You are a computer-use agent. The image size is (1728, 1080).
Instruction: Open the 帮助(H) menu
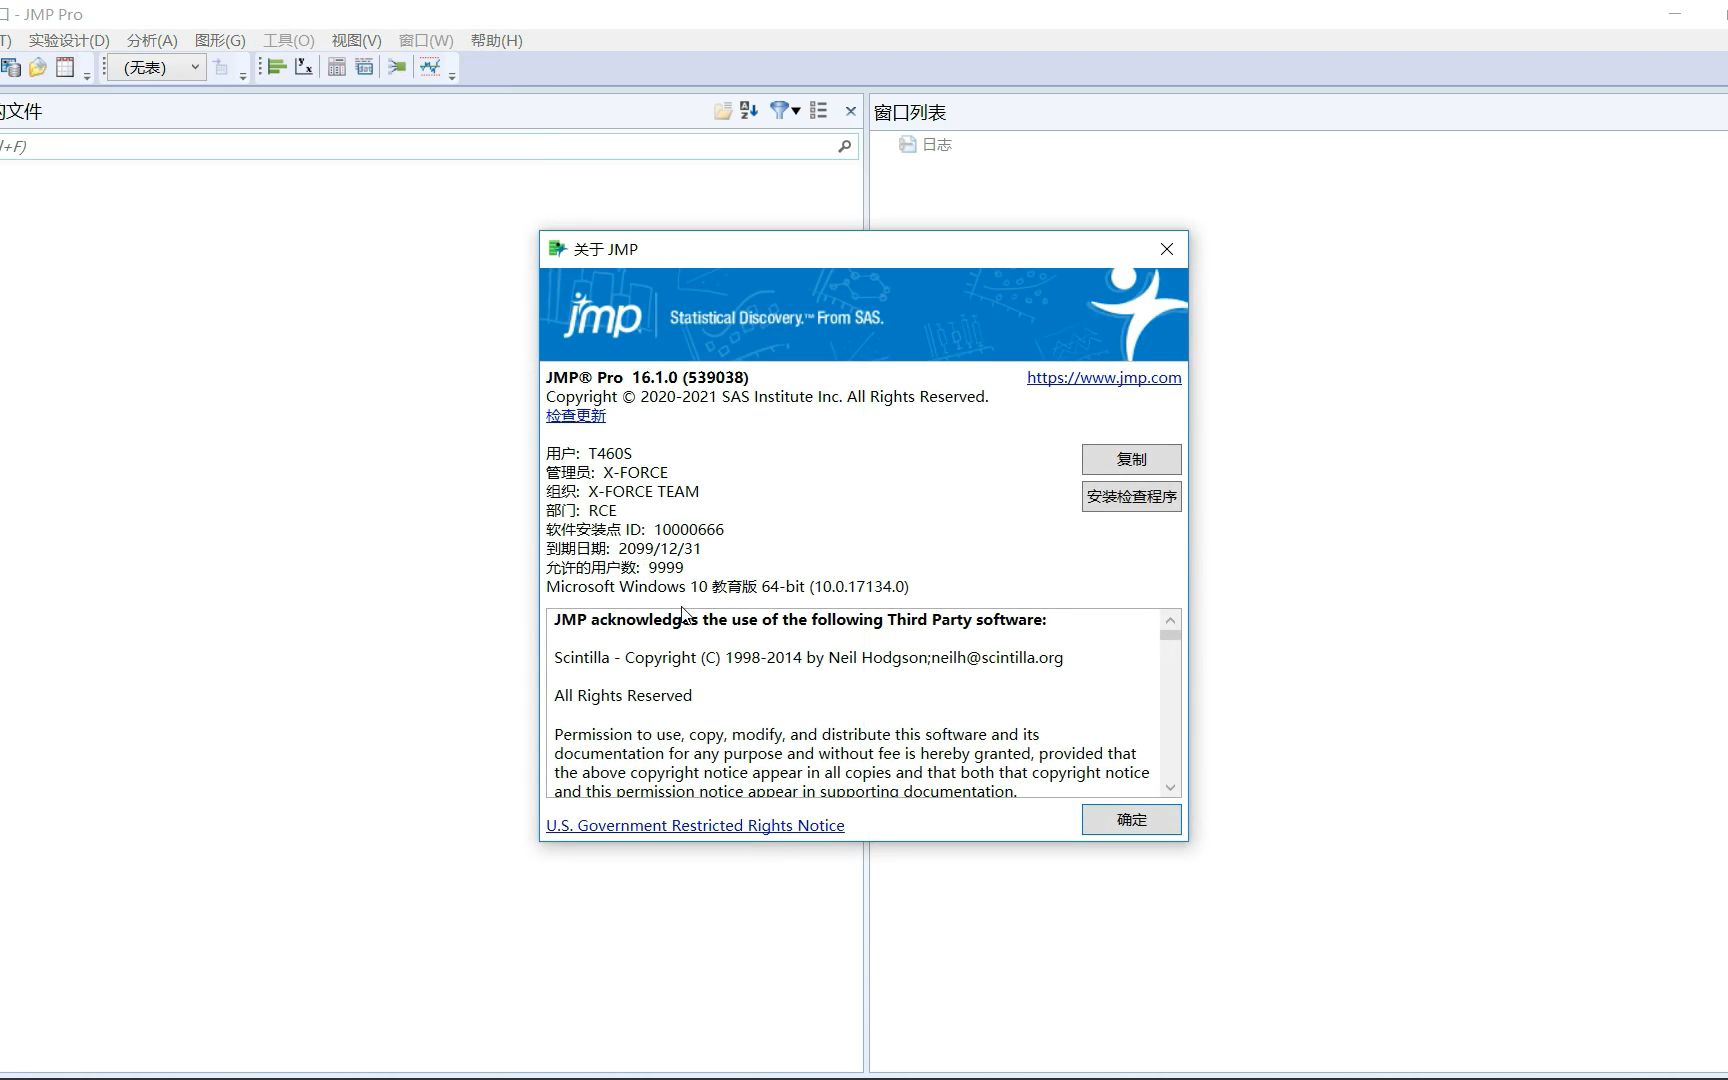click(x=496, y=40)
